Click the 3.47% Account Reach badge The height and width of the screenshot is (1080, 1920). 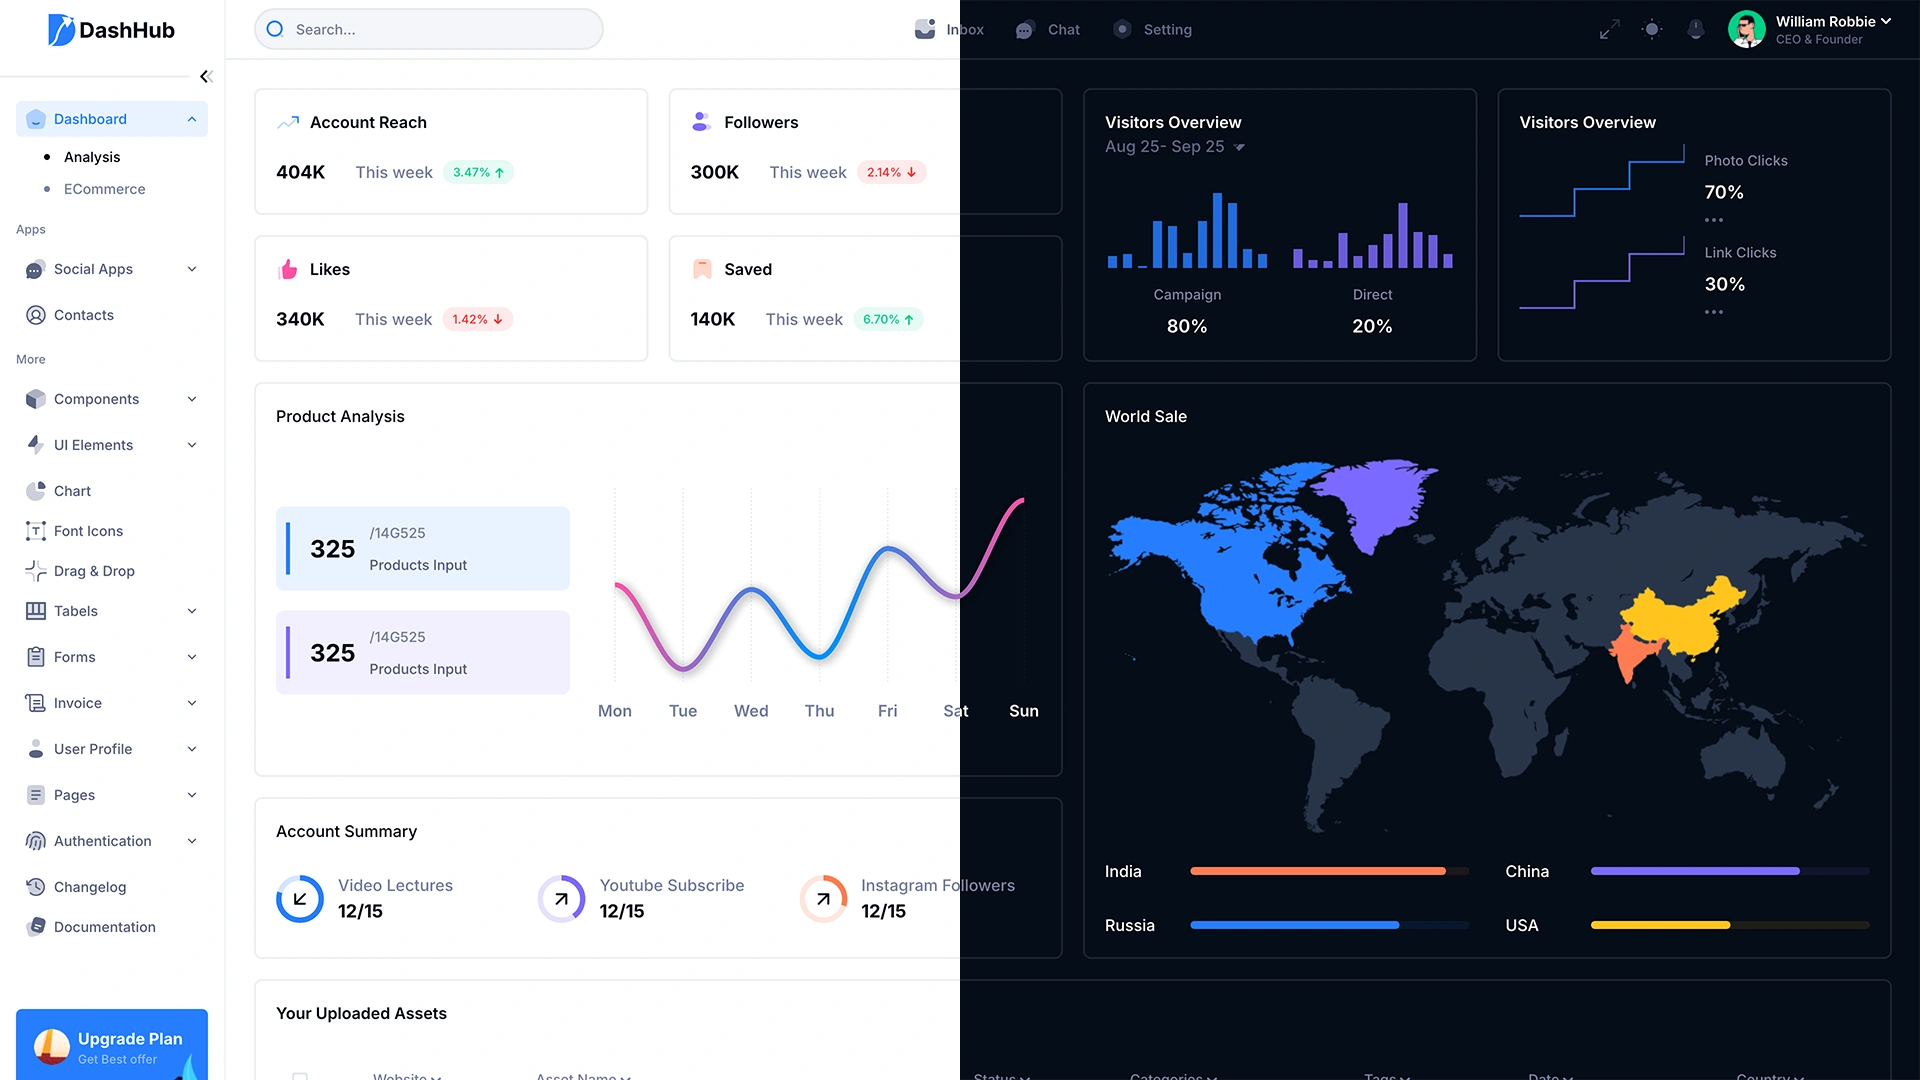478,172
